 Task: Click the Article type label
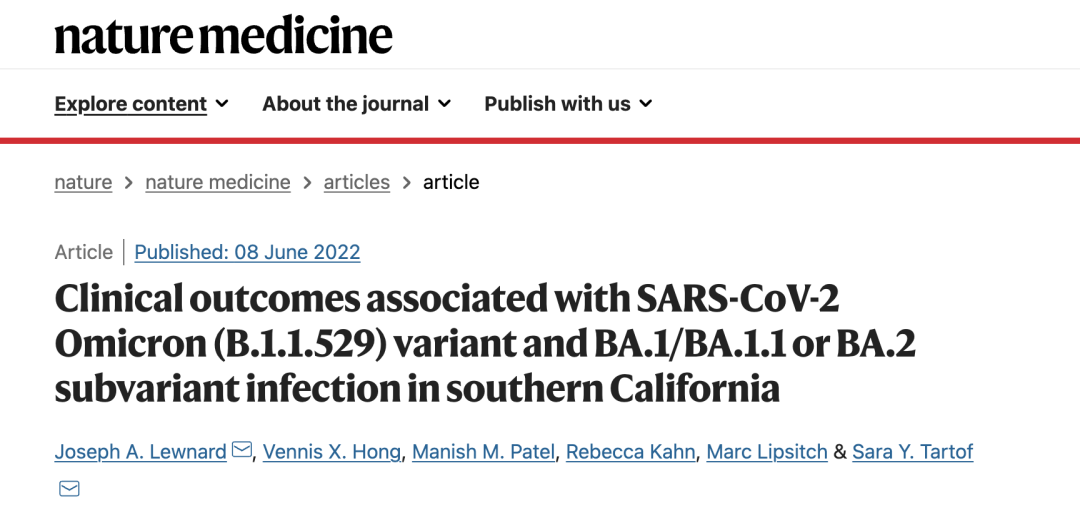pyautogui.click(x=84, y=252)
